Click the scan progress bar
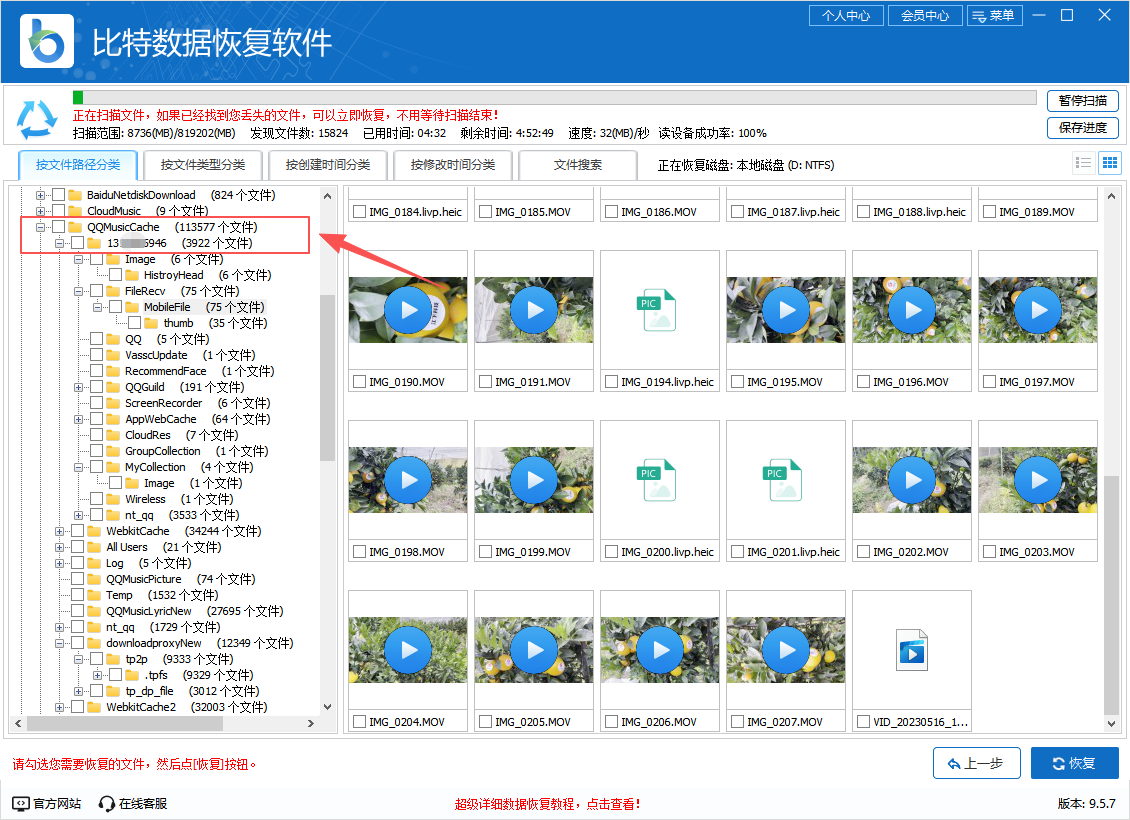 pos(550,97)
